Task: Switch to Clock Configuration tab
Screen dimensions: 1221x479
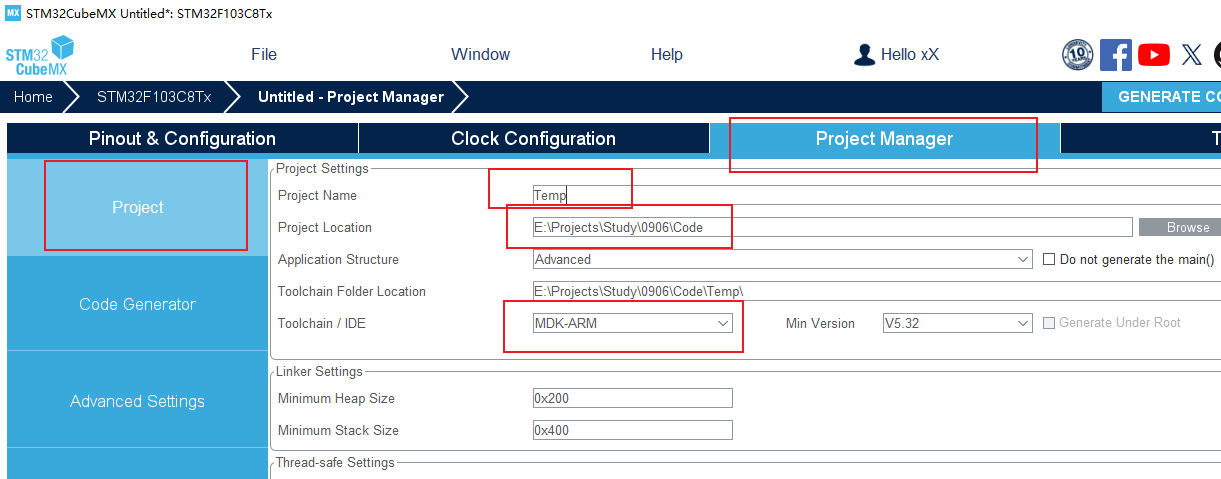Action: (x=534, y=139)
